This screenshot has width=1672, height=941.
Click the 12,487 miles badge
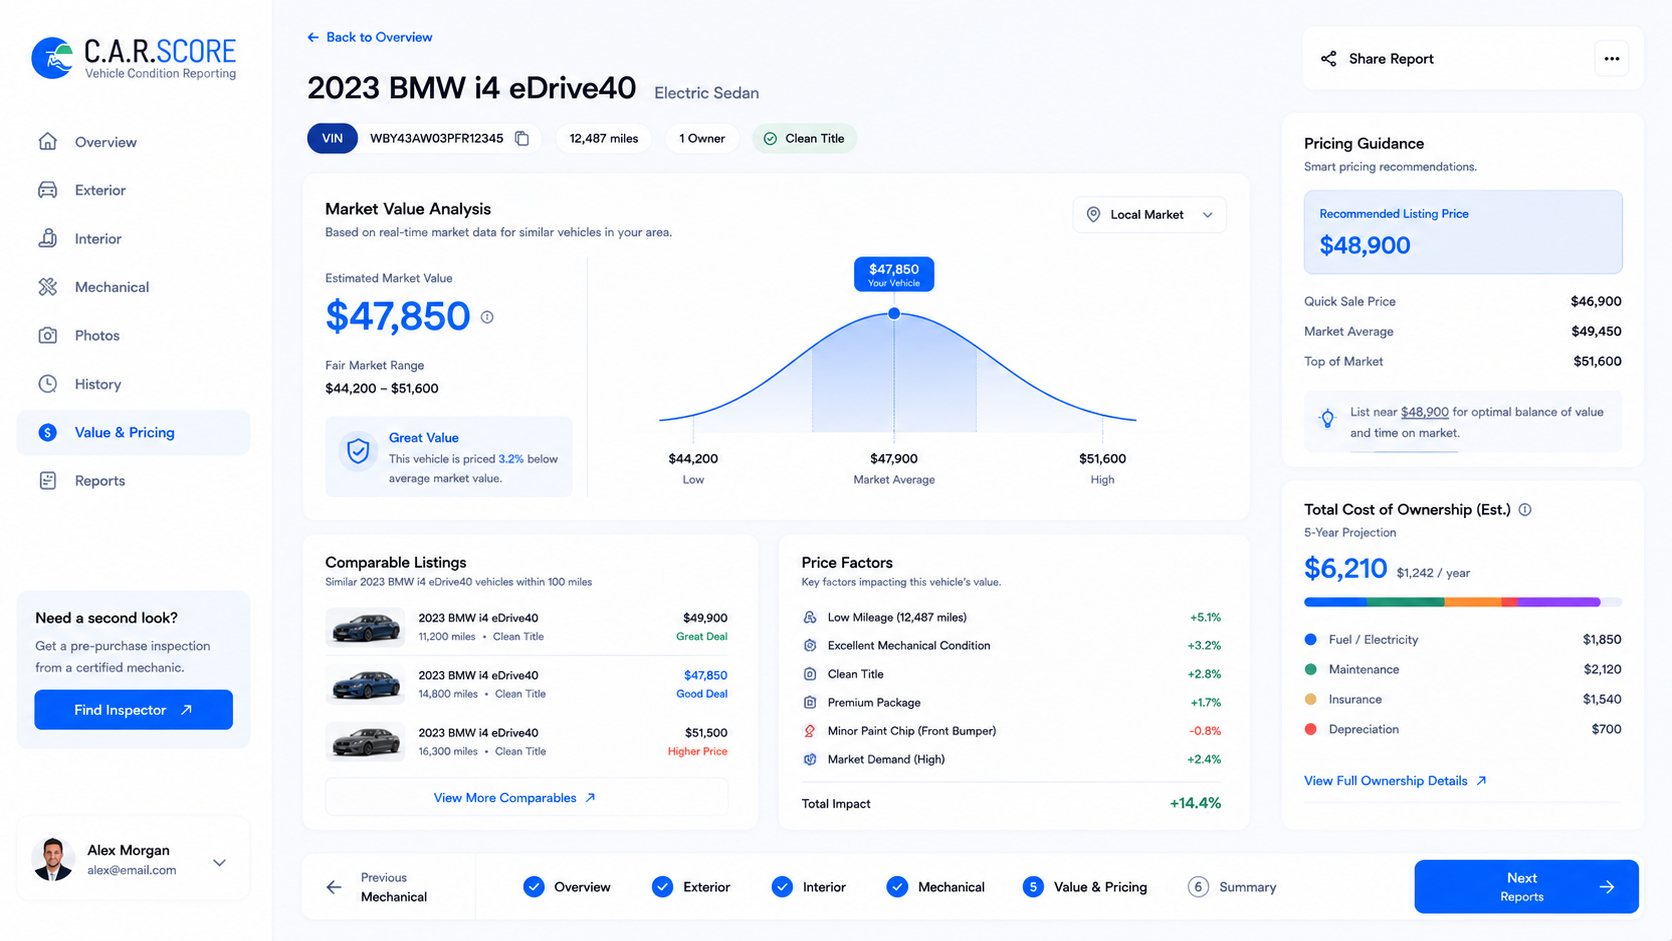click(x=604, y=138)
